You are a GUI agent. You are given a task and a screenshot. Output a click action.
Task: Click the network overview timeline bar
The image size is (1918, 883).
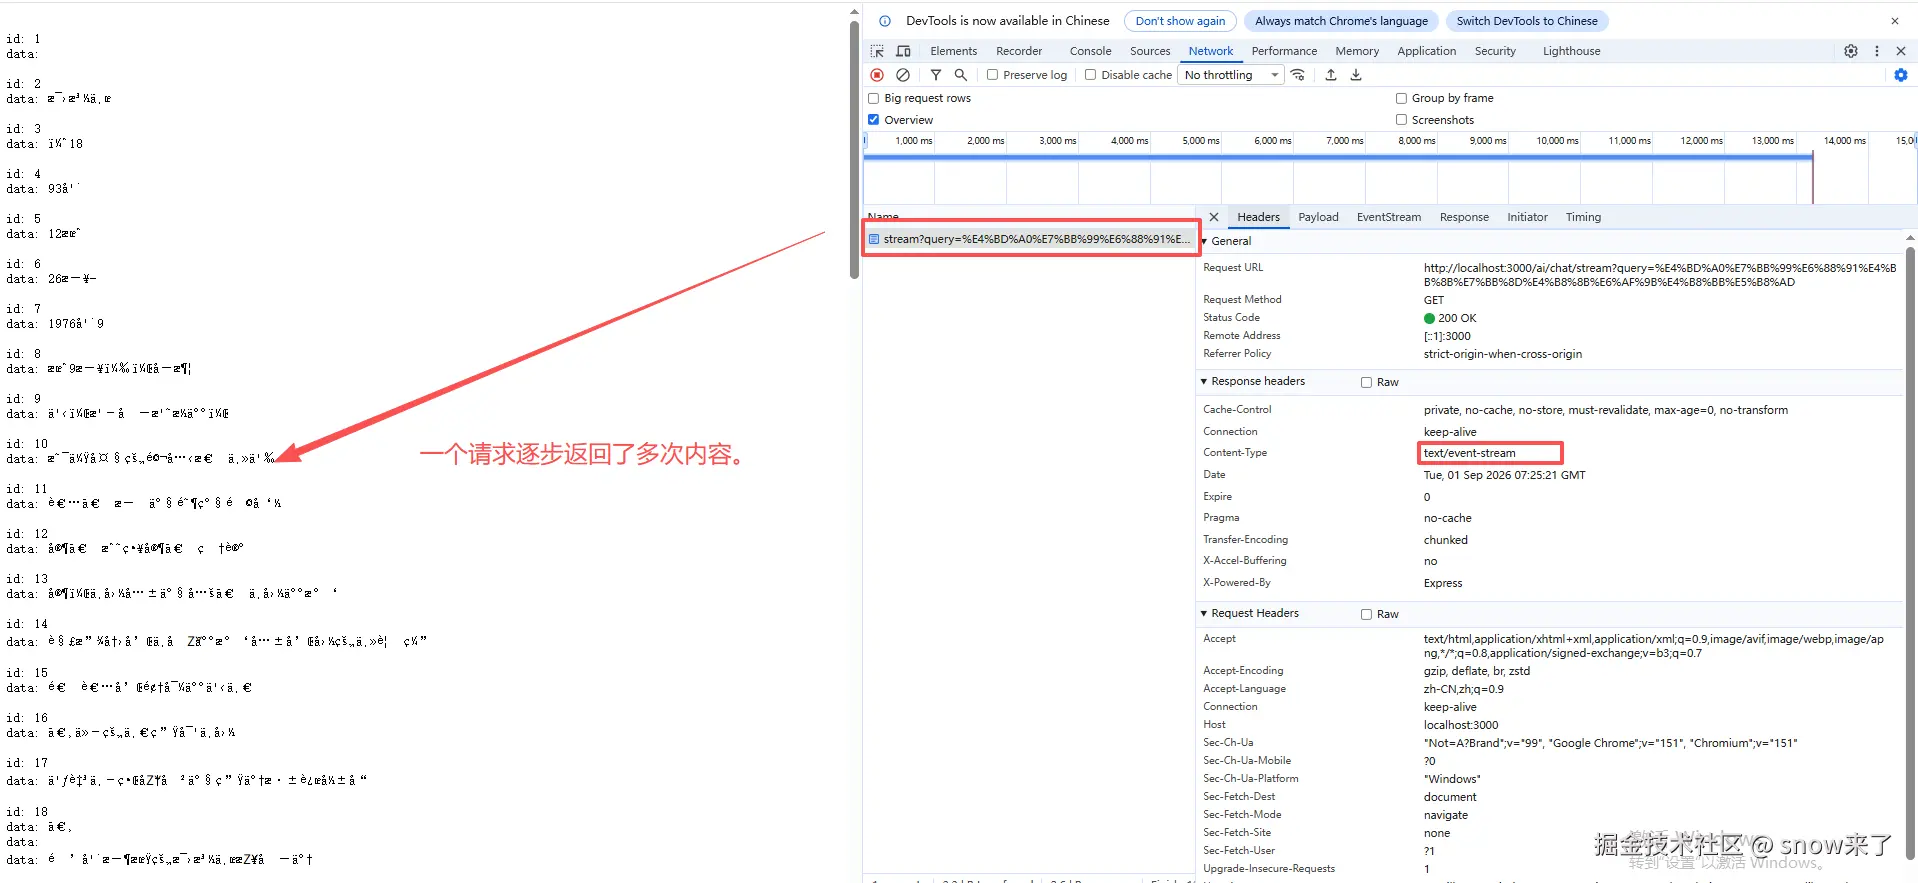pyautogui.click(x=1338, y=157)
